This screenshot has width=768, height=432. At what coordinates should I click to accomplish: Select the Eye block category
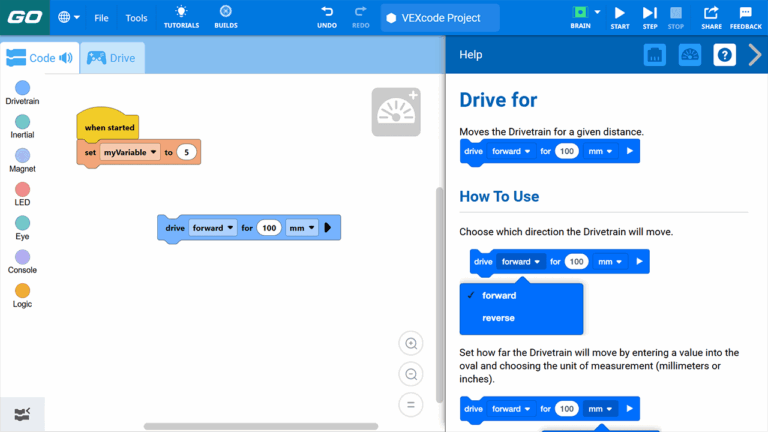click(x=23, y=228)
